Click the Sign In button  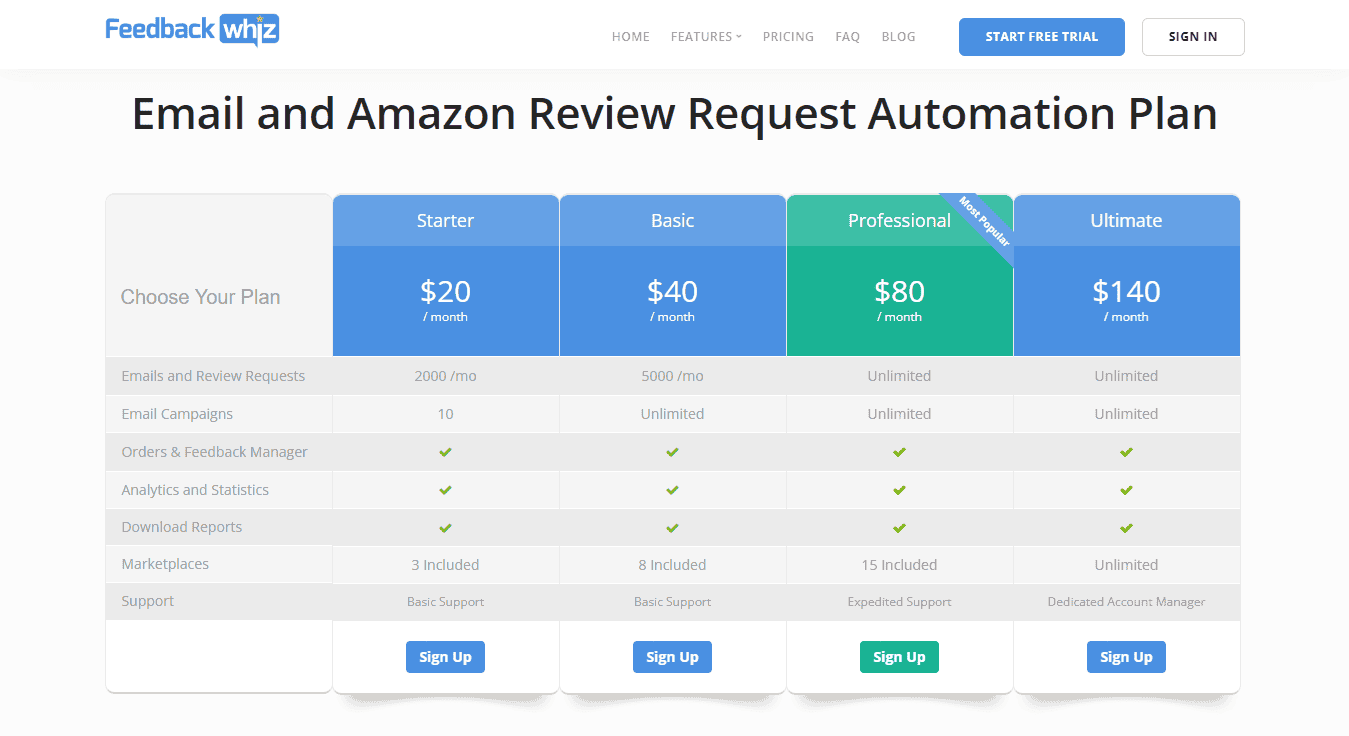1192,37
